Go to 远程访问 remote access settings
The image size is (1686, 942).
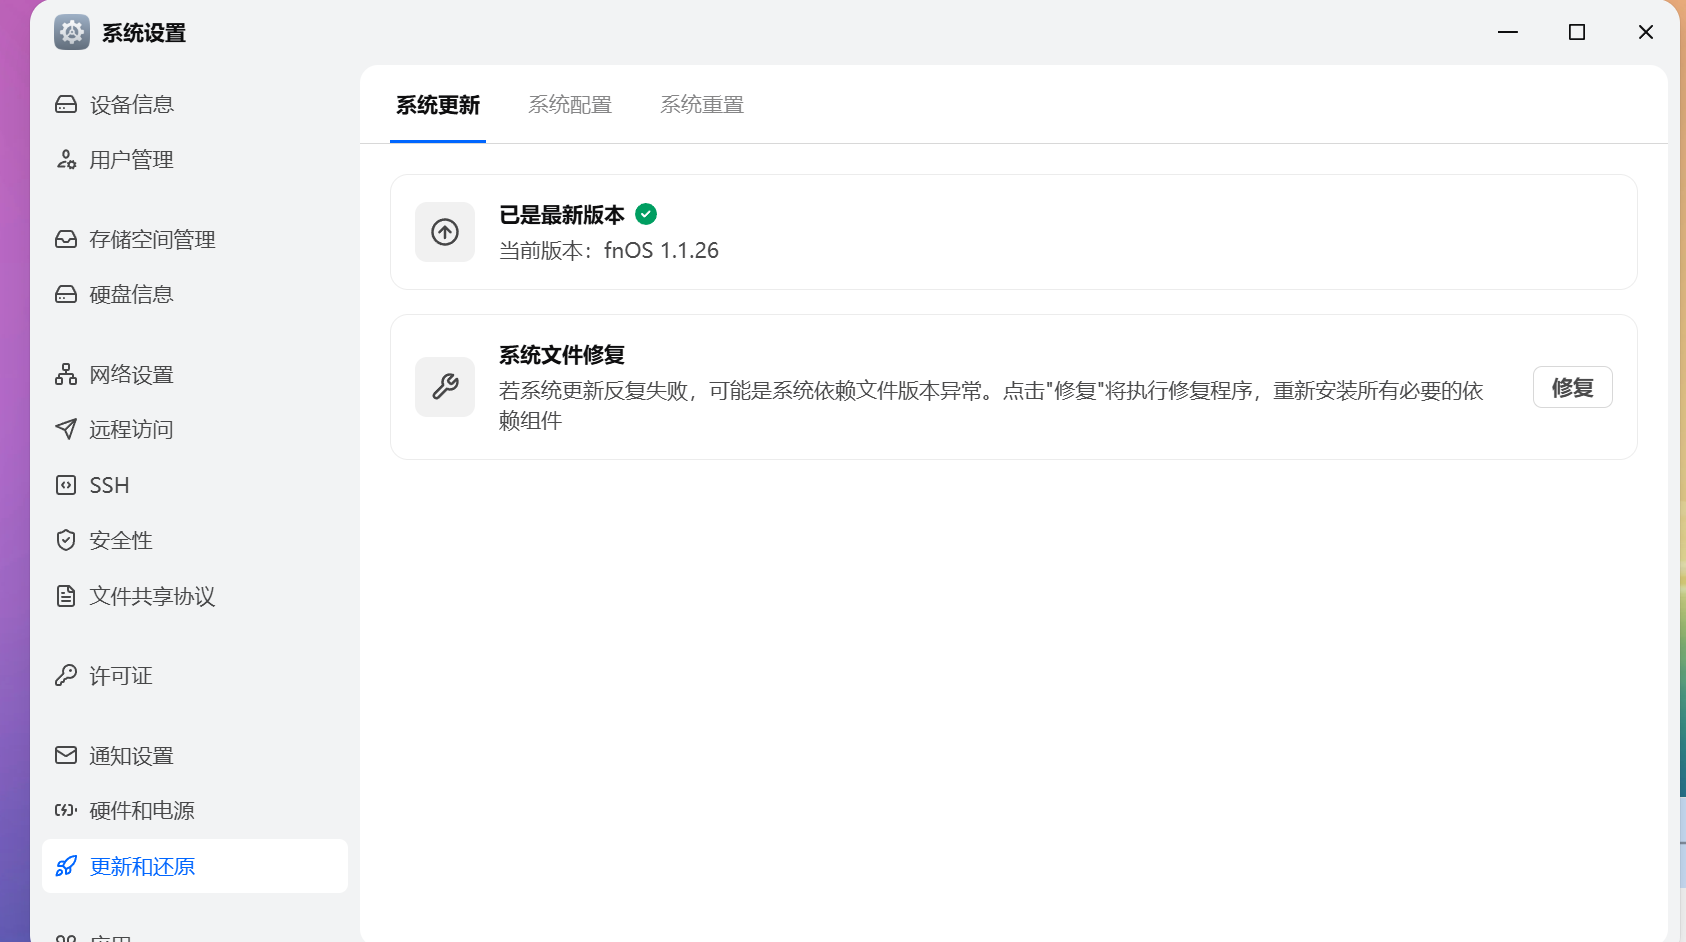[x=130, y=429]
